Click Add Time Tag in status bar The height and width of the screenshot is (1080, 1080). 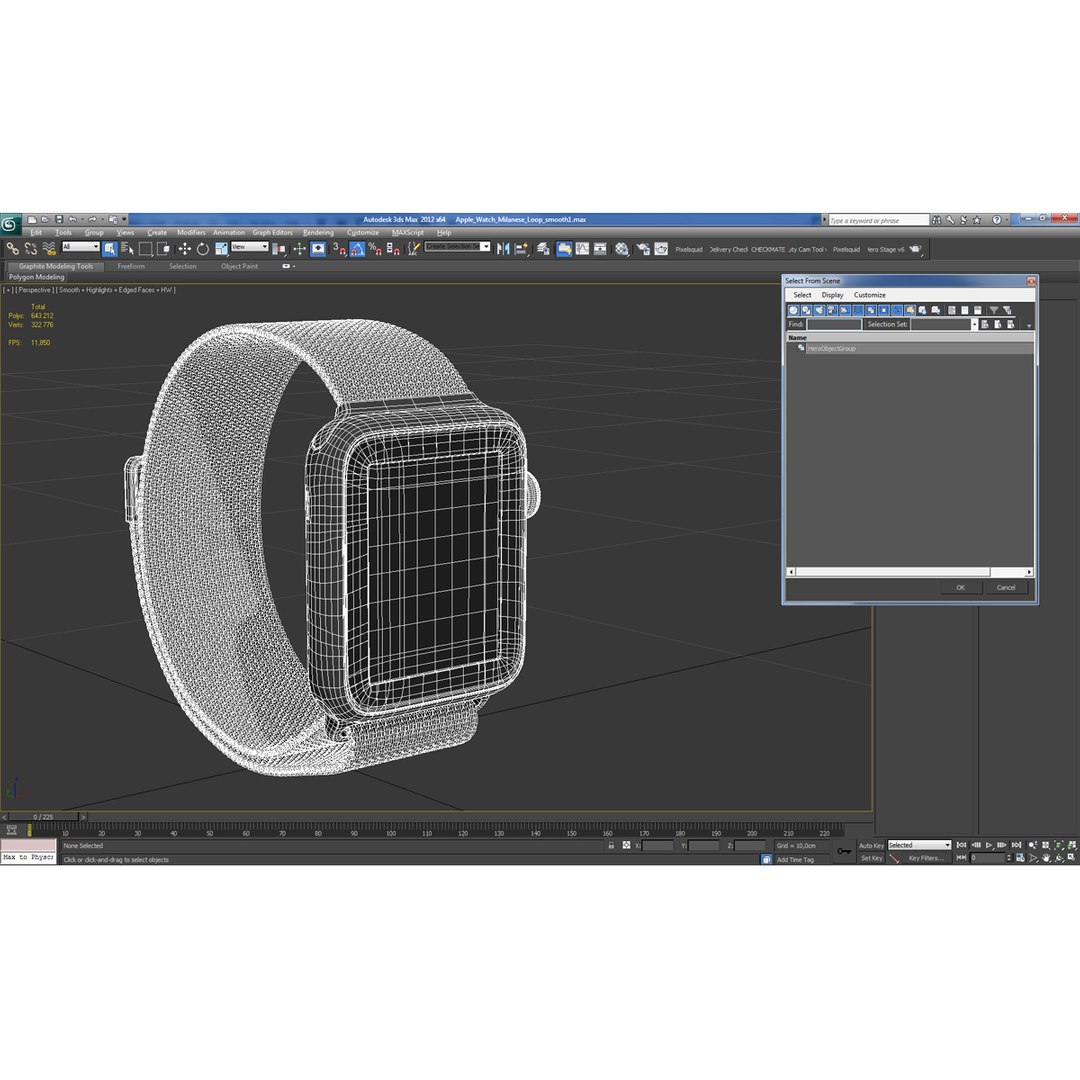[x=796, y=860]
